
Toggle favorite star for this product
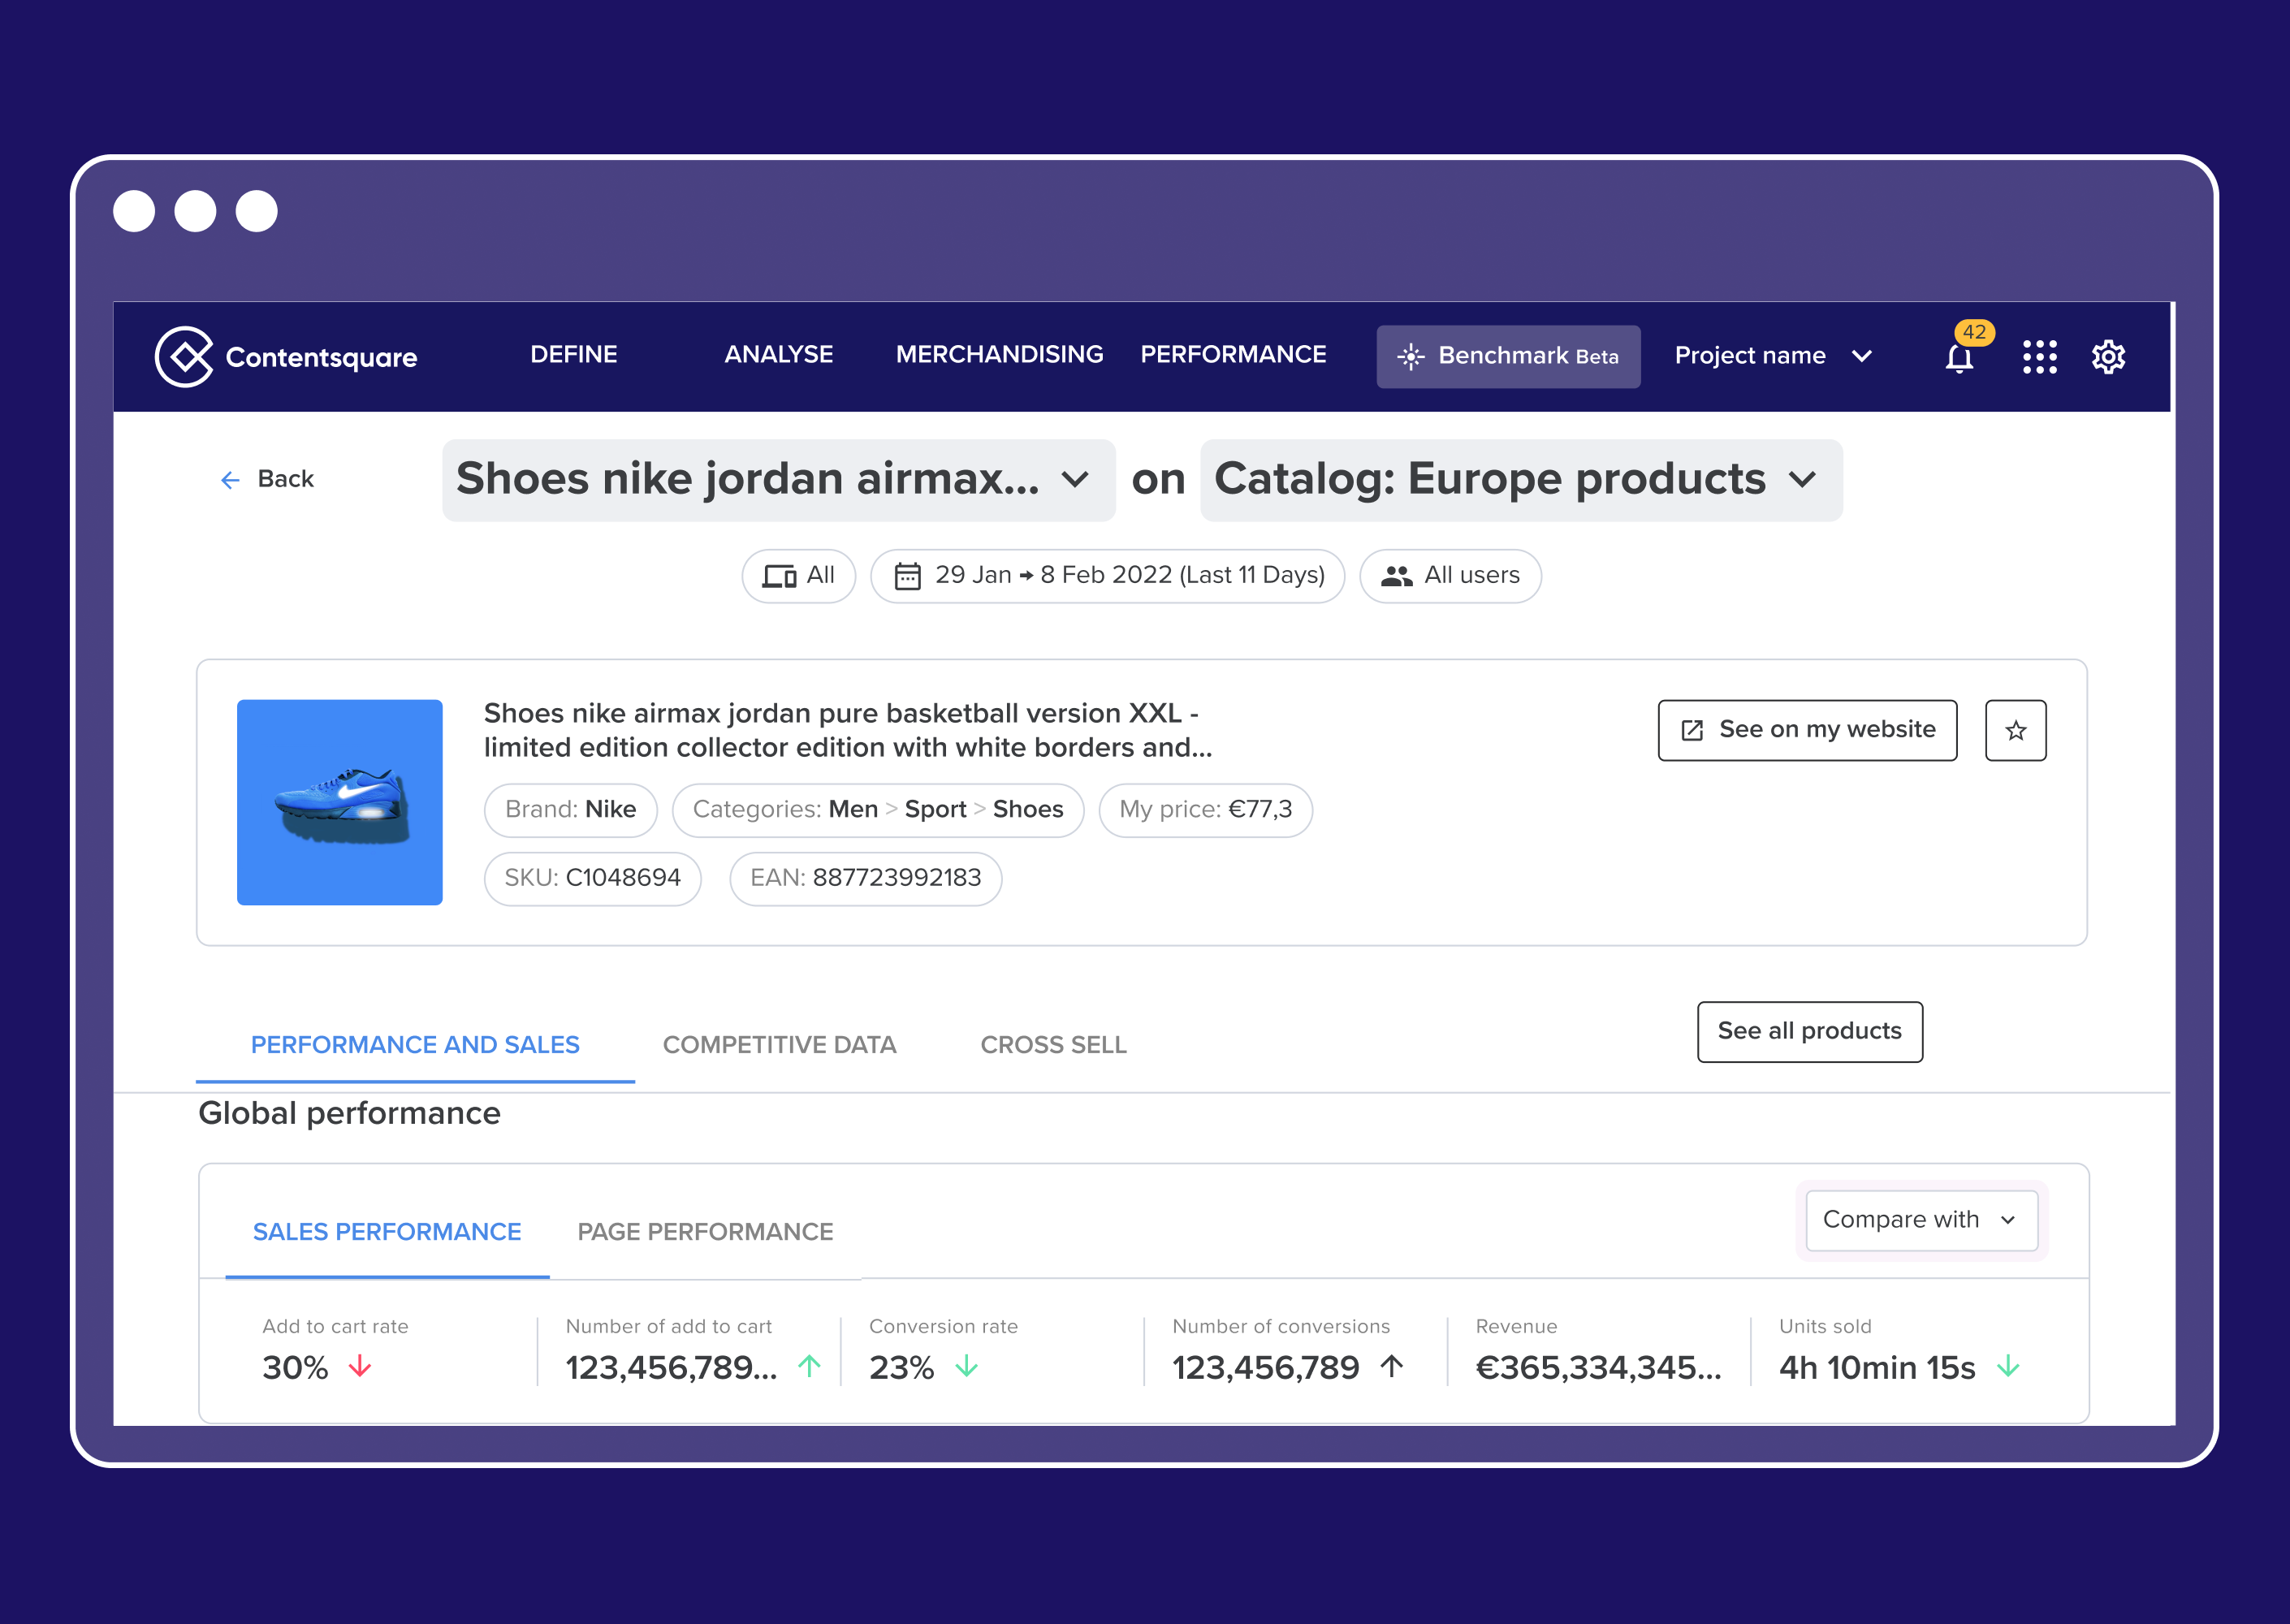click(2015, 730)
